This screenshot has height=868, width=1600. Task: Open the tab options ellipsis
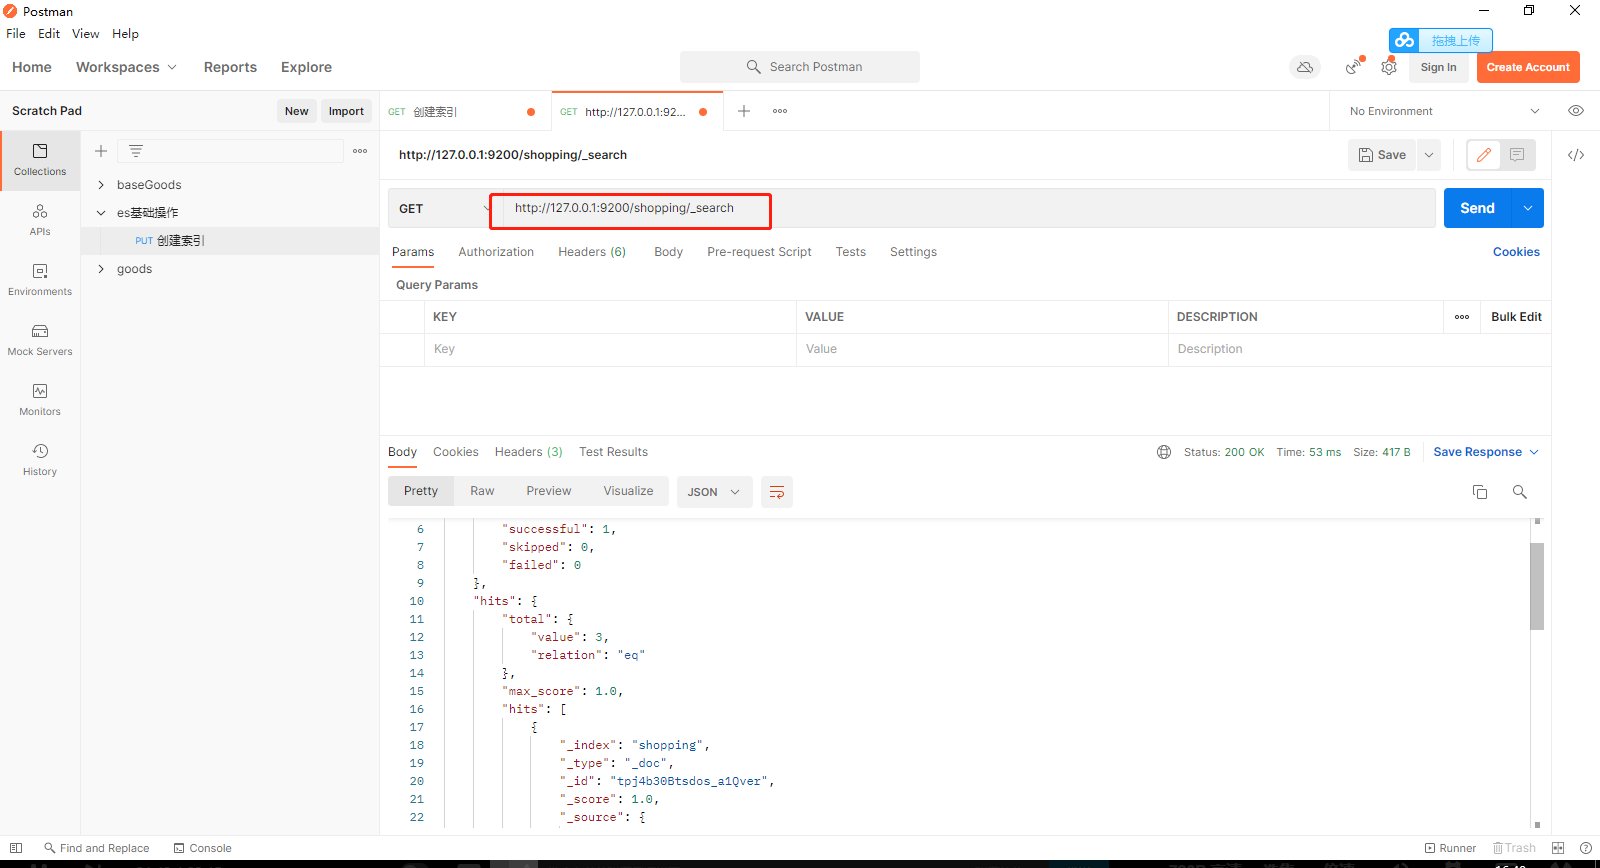pyautogui.click(x=780, y=111)
